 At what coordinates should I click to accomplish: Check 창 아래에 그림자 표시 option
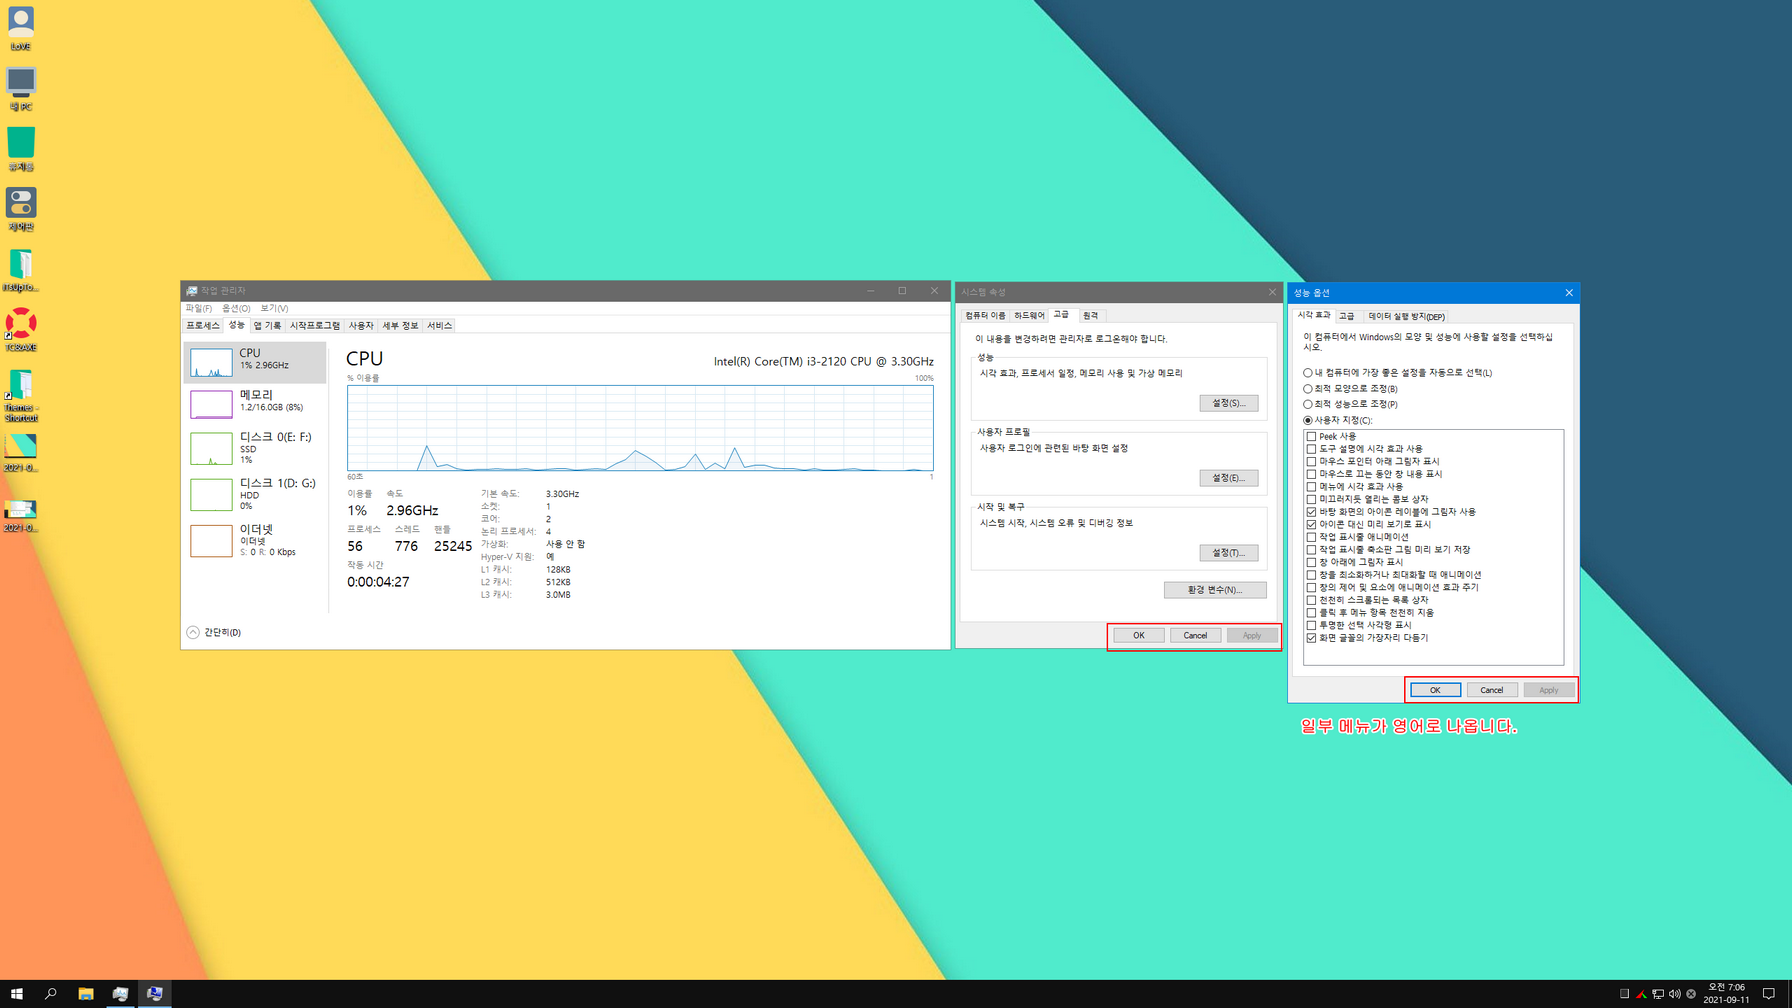pyautogui.click(x=1311, y=562)
